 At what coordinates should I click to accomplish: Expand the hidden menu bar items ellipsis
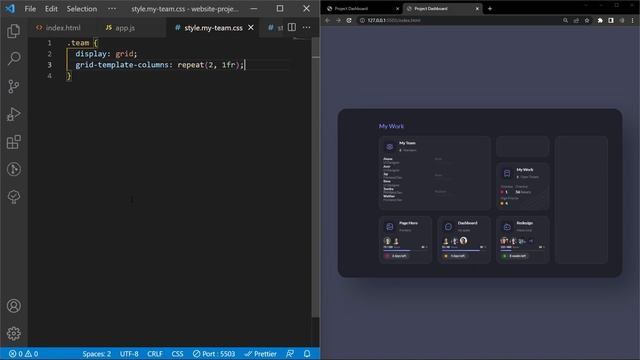[112, 9]
